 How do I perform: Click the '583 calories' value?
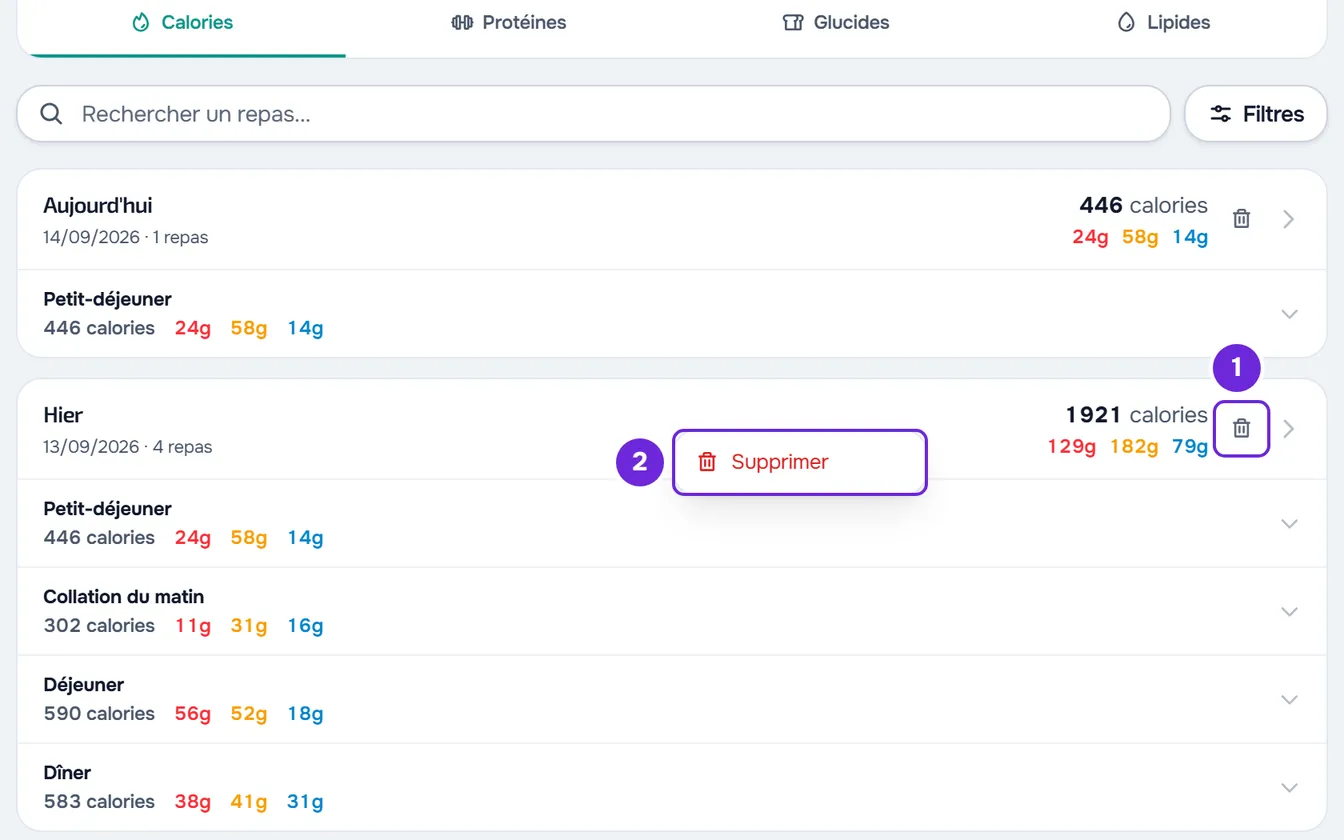(x=99, y=802)
